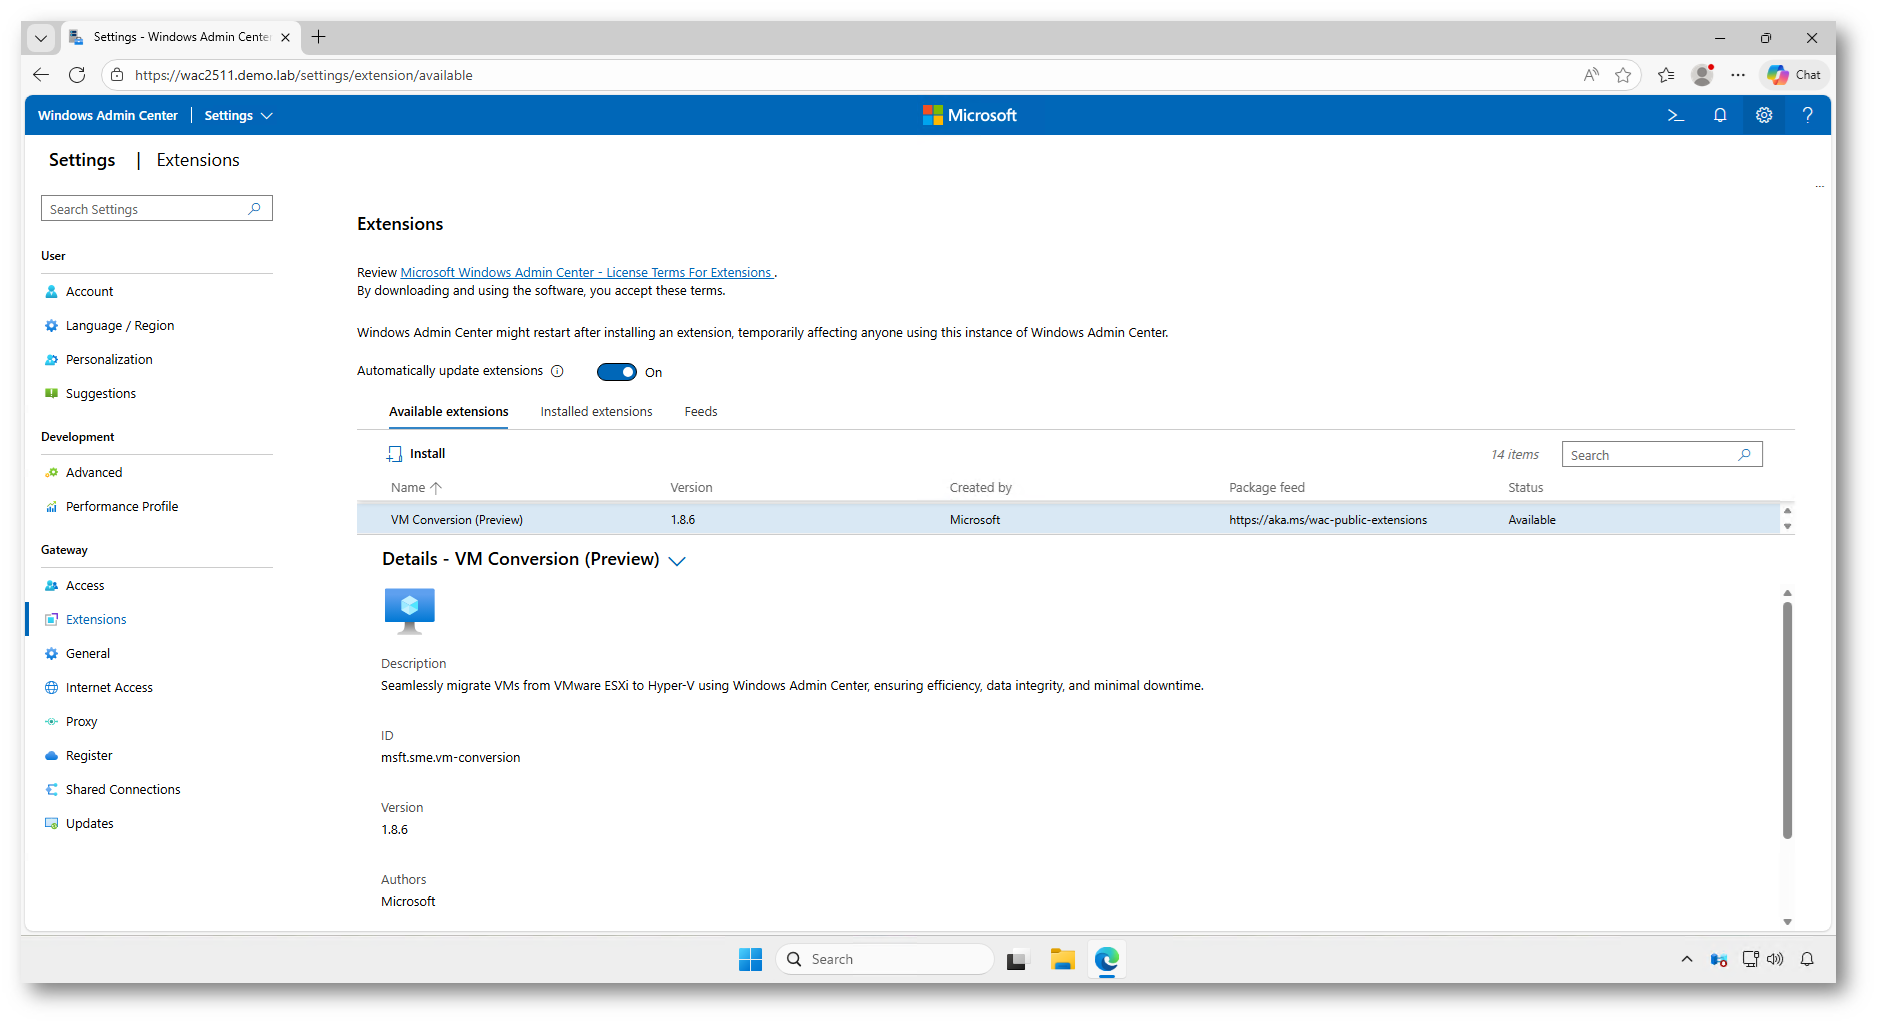The width and height of the screenshot is (1878, 1025).
Task: Sort the list by the Name column
Action: (x=408, y=488)
